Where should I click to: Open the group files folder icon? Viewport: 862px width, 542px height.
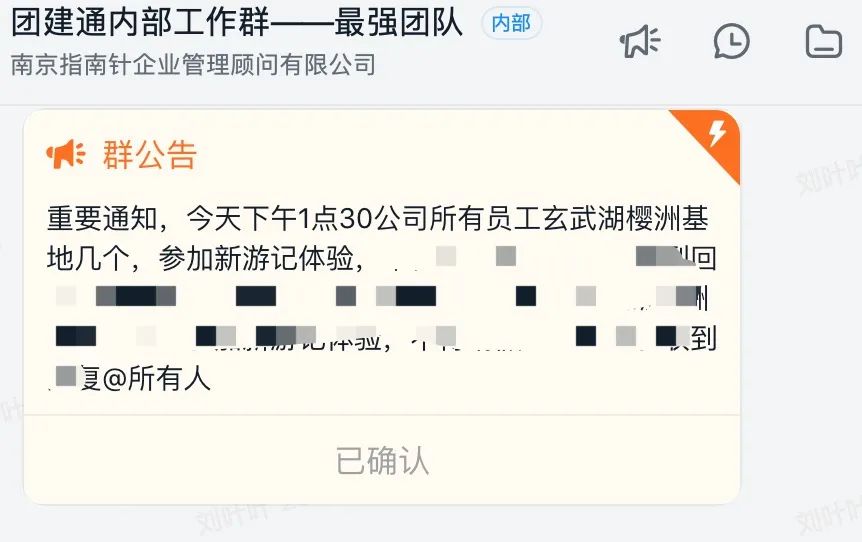click(x=824, y=41)
